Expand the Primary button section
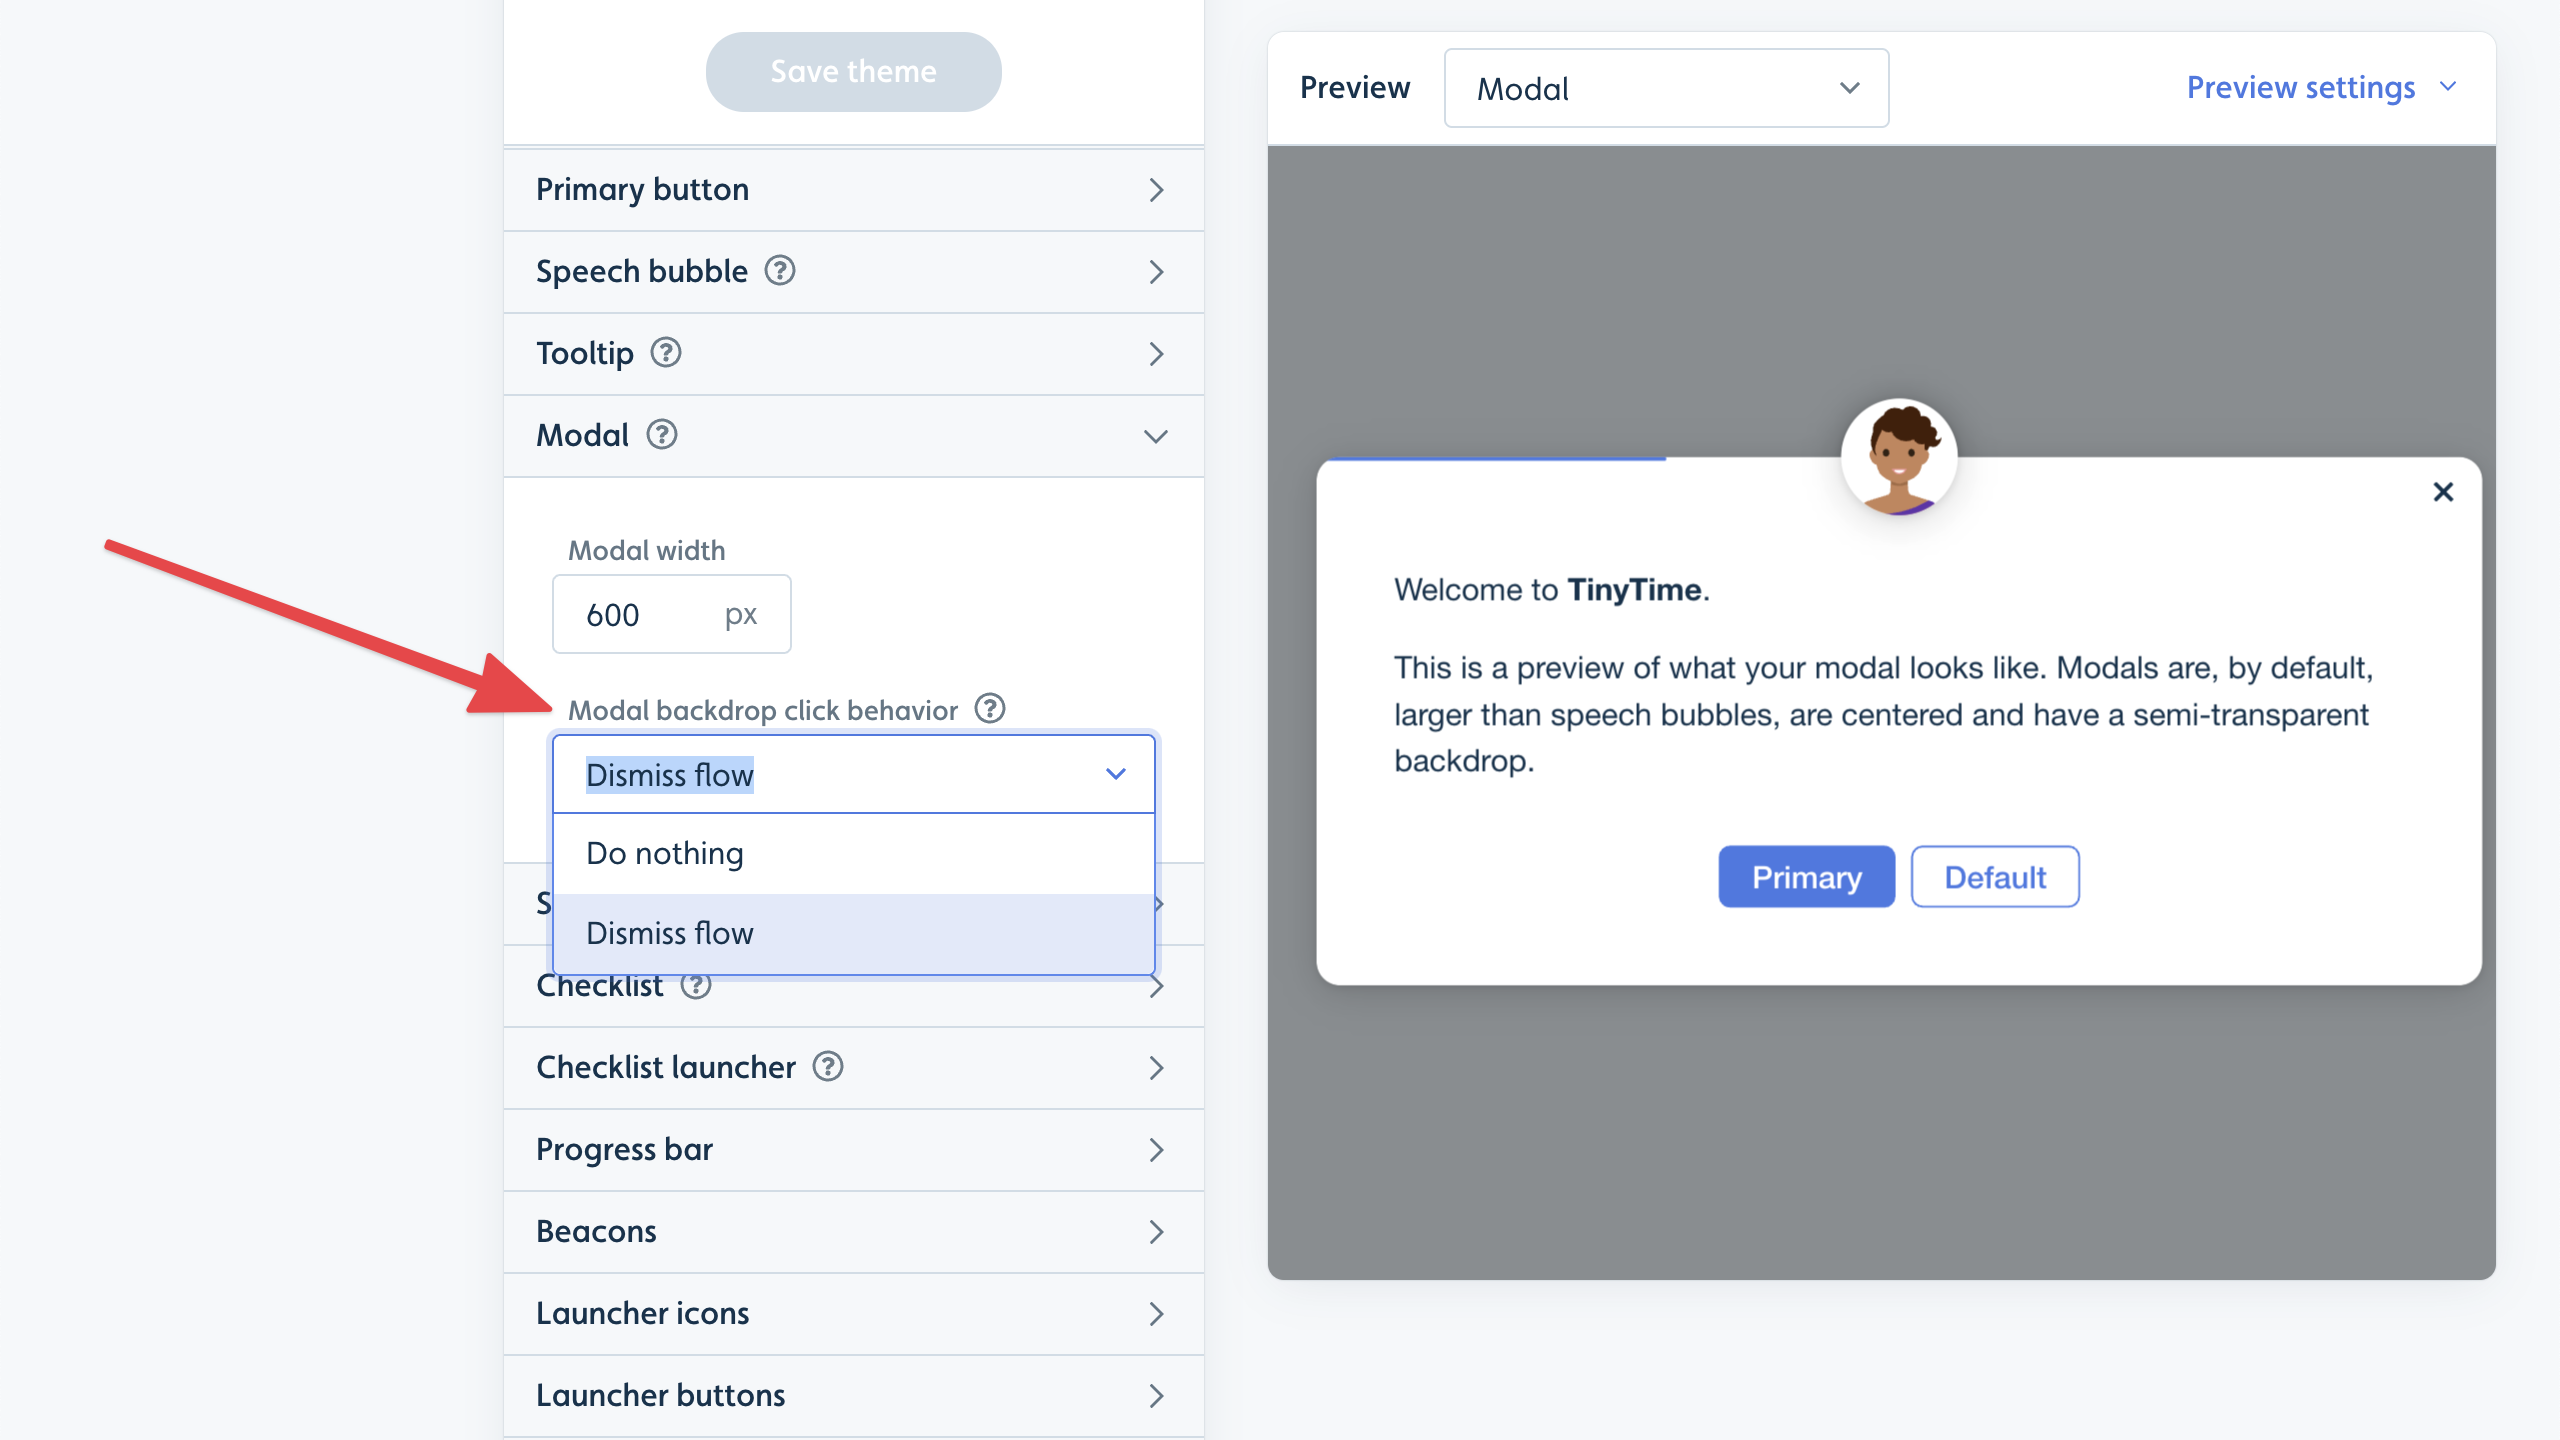2560x1440 pixels. [854, 190]
